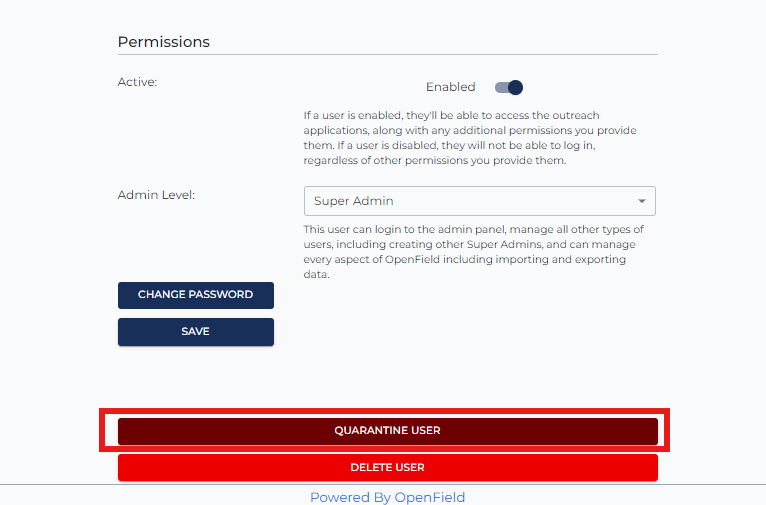Click the Admin Level dropdown arrow
766x505 pixels.
click(x=641, y=201)
